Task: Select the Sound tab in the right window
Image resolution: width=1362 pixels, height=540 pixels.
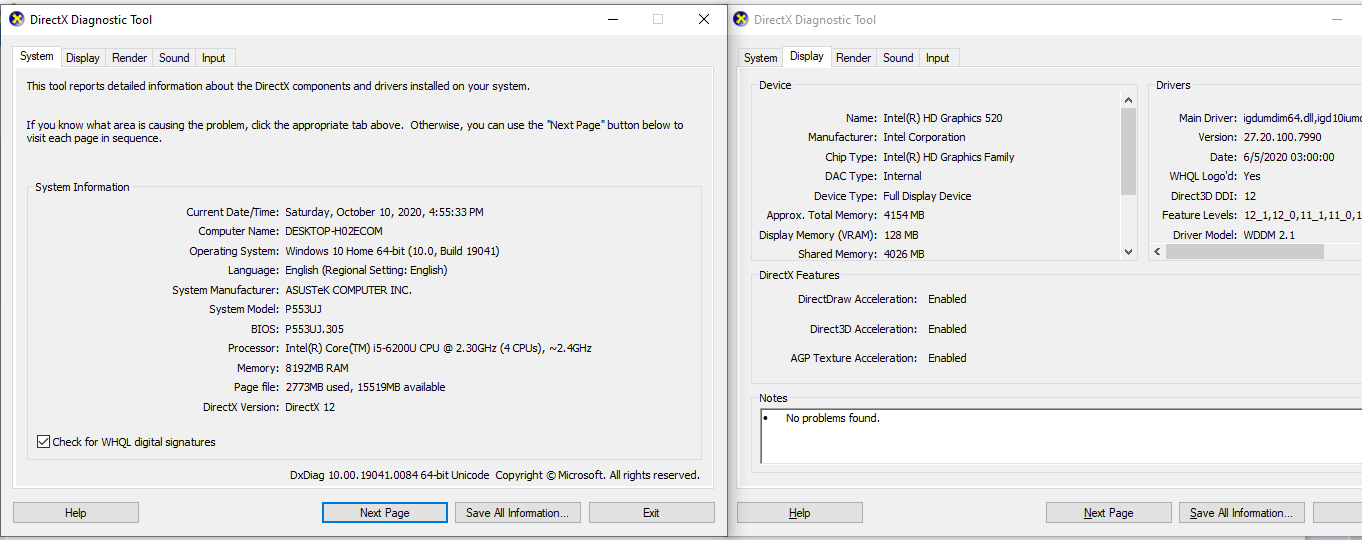Action: point(898,58)
